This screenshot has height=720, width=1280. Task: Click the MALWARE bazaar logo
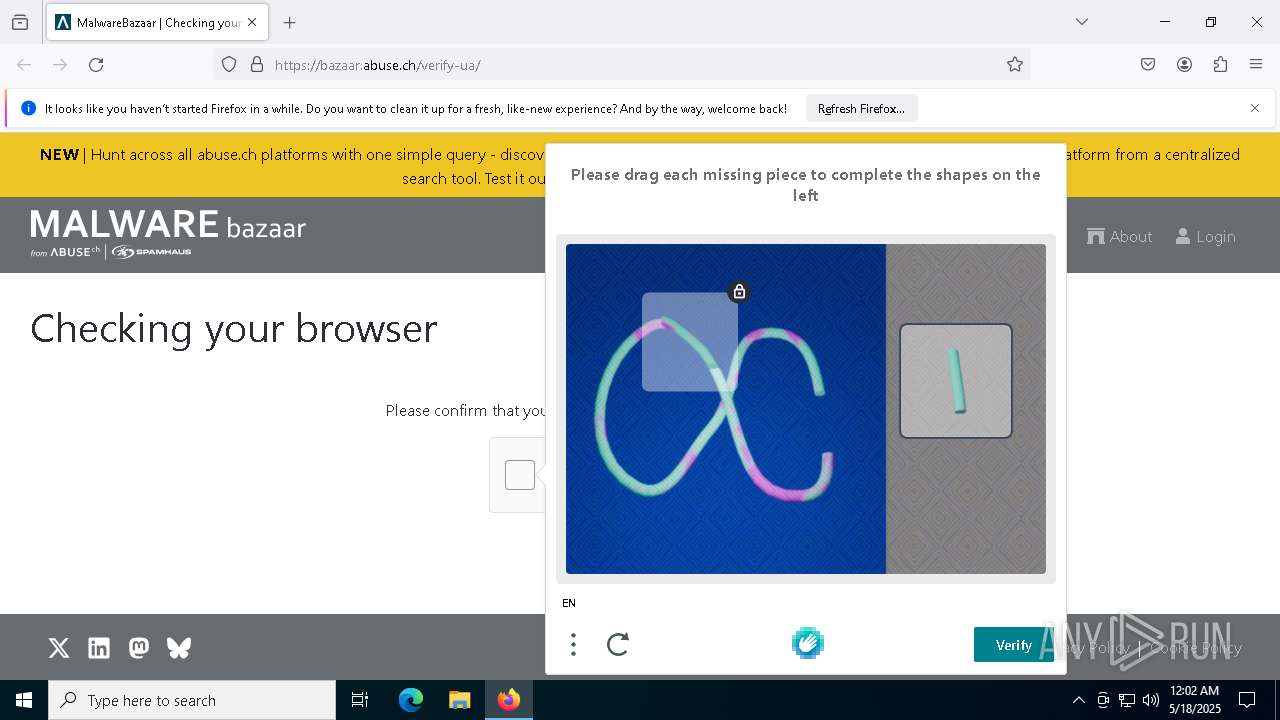point(168,233)
